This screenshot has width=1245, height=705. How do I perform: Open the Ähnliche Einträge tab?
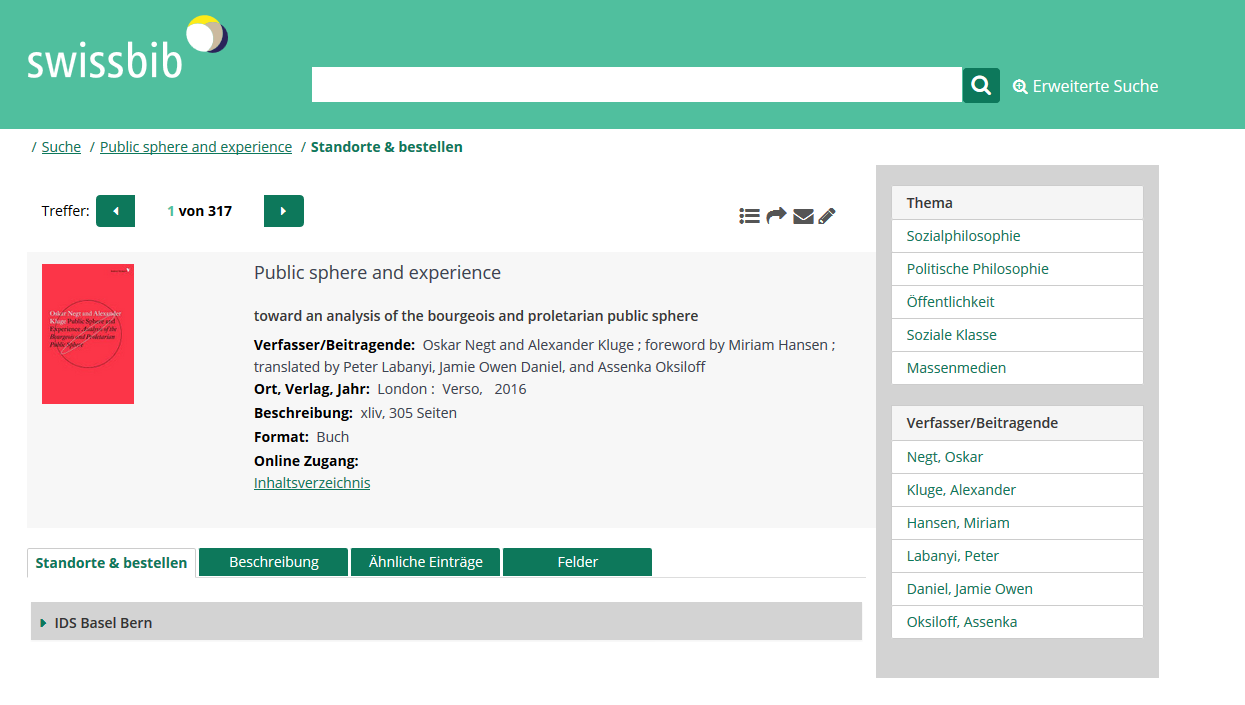point(425,562)
